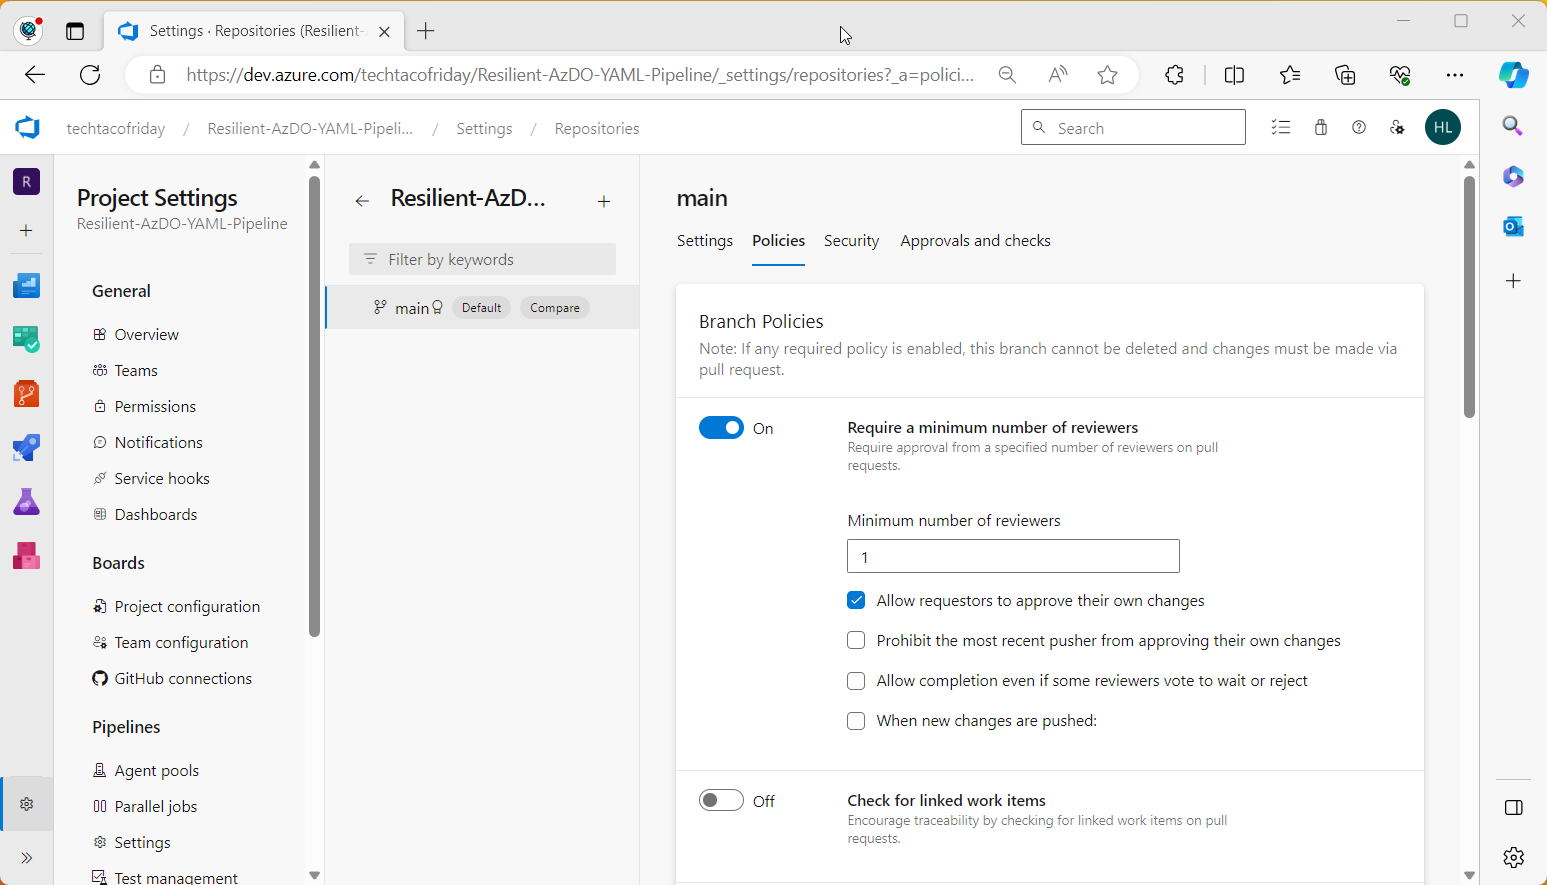
Task: Open the Overview icon in left rail
Action: coord(27,286)
